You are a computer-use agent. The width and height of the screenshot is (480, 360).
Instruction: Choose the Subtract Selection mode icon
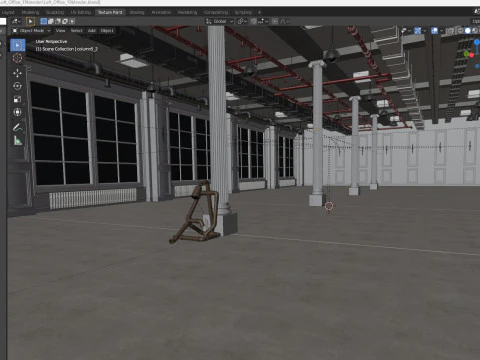(58, 21)
